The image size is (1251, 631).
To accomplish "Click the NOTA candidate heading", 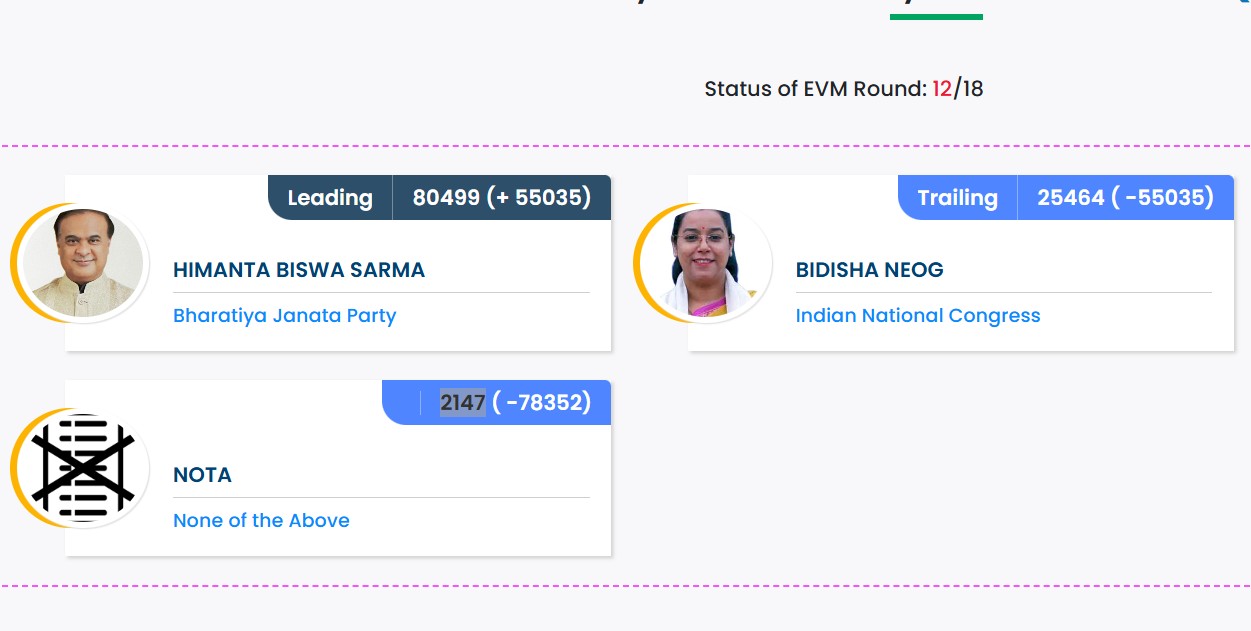I will pyautogui.click(x=202, y=475).
